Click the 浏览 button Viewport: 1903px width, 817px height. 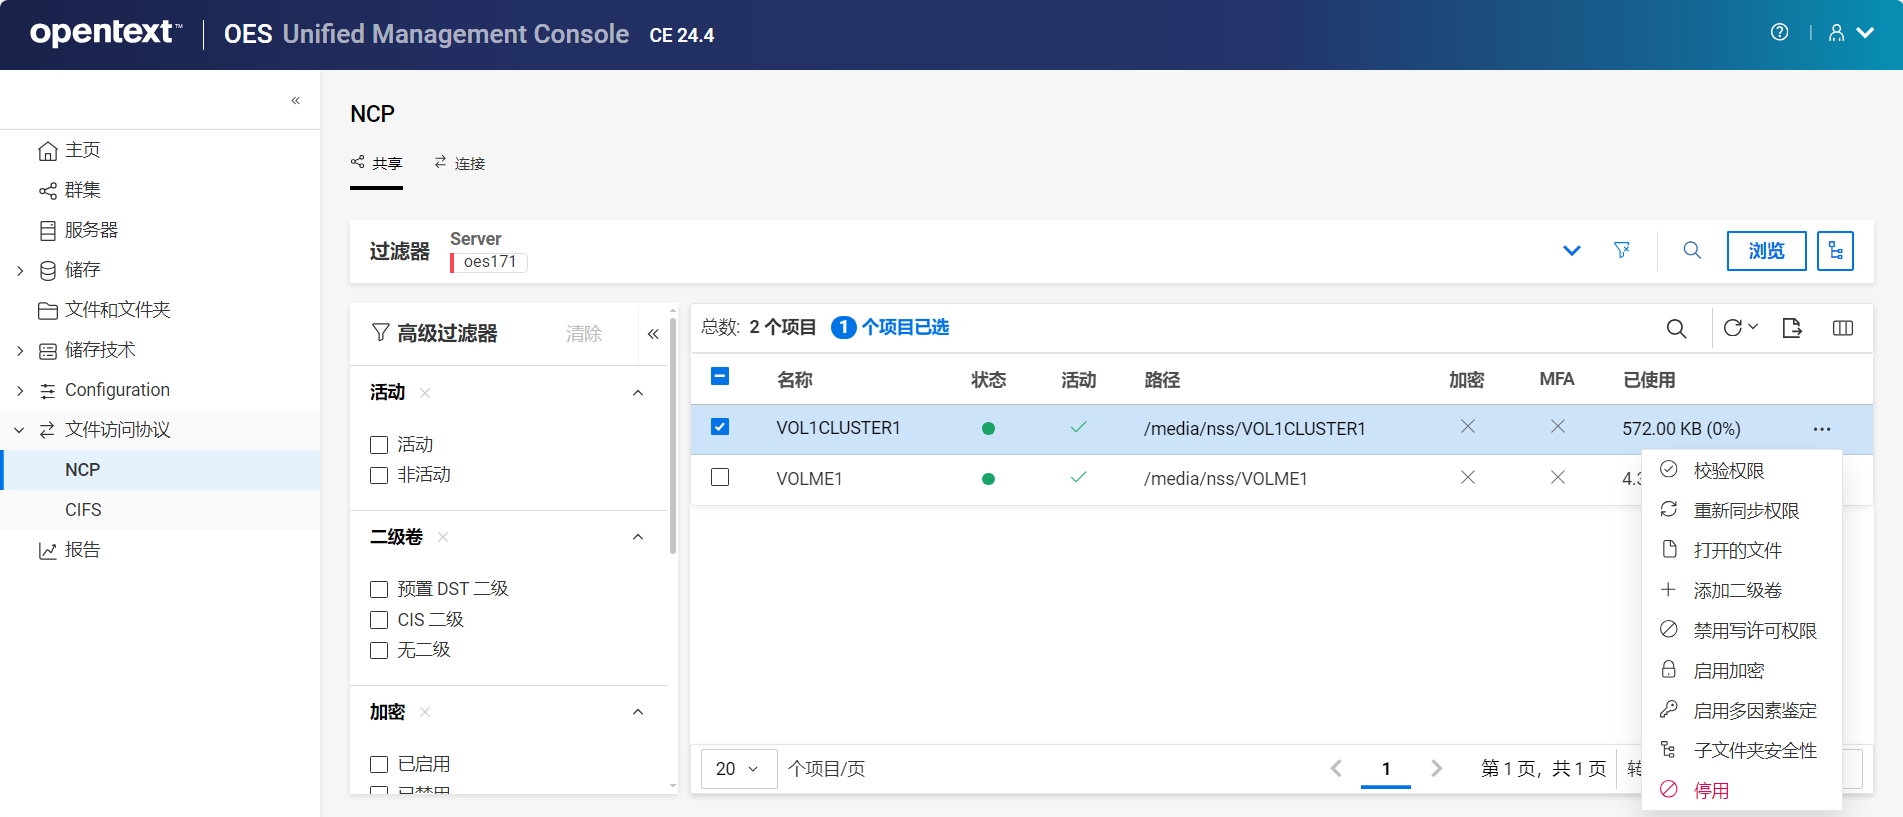click(x=1766, y=251)
